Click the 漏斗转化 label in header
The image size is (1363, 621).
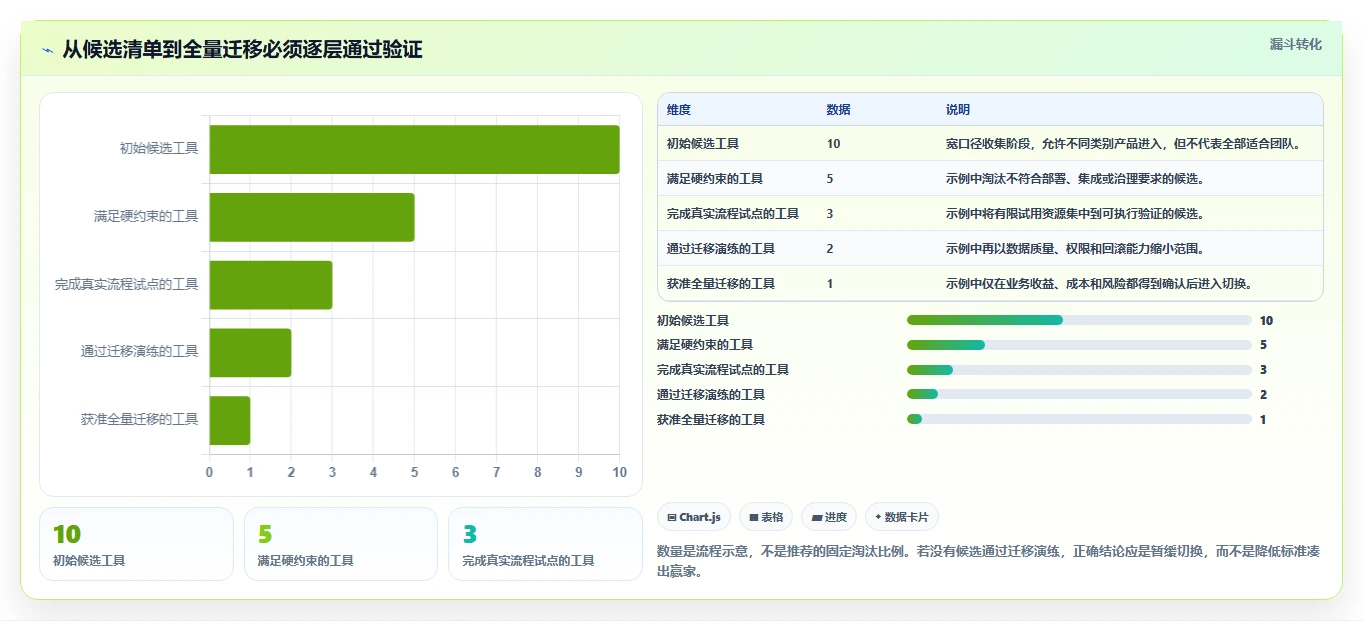coord(1296,45)
